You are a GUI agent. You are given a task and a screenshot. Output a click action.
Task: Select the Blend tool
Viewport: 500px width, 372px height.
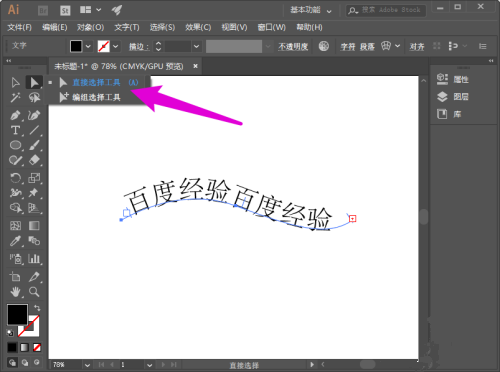point(34,241)
